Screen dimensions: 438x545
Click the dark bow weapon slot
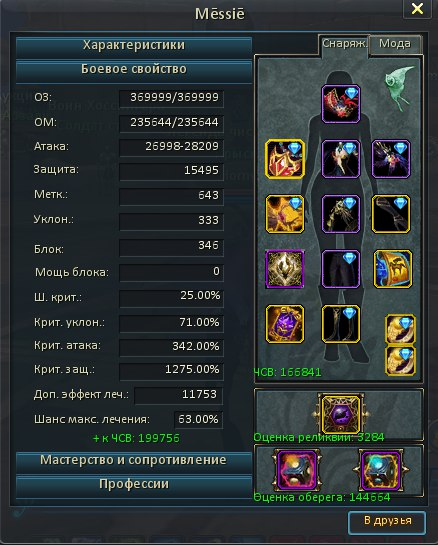tap(391, 214)
